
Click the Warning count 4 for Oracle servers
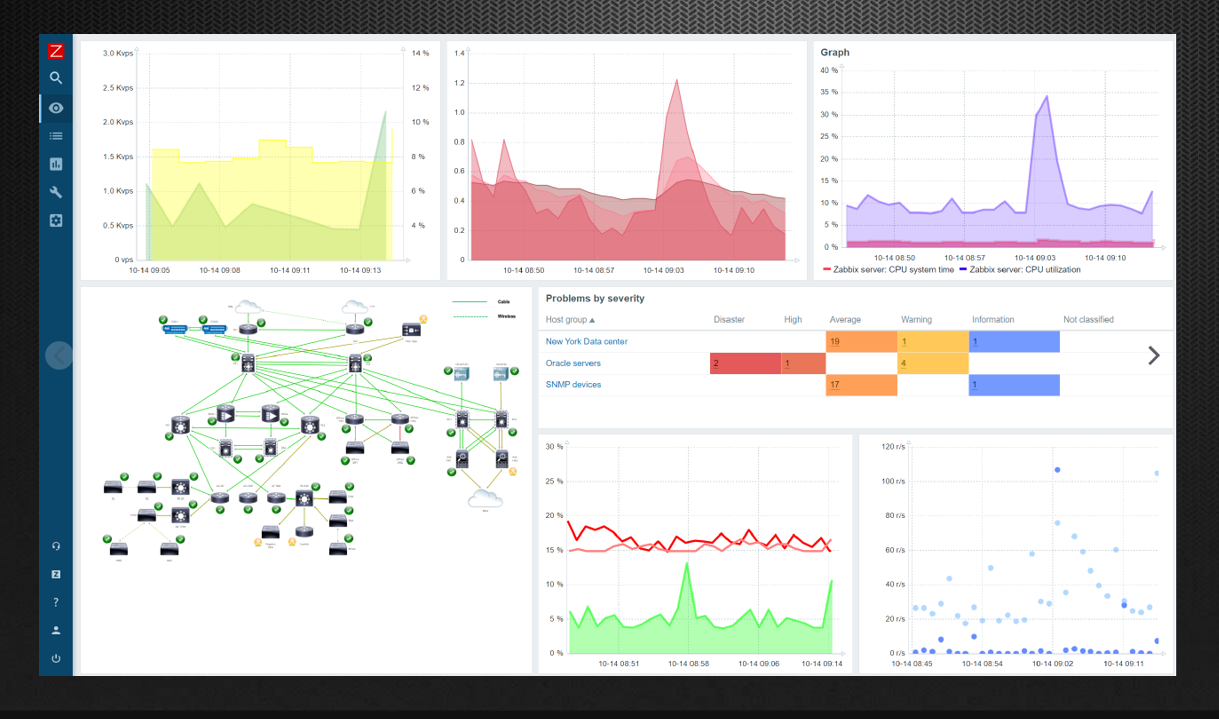click(932, 363)
